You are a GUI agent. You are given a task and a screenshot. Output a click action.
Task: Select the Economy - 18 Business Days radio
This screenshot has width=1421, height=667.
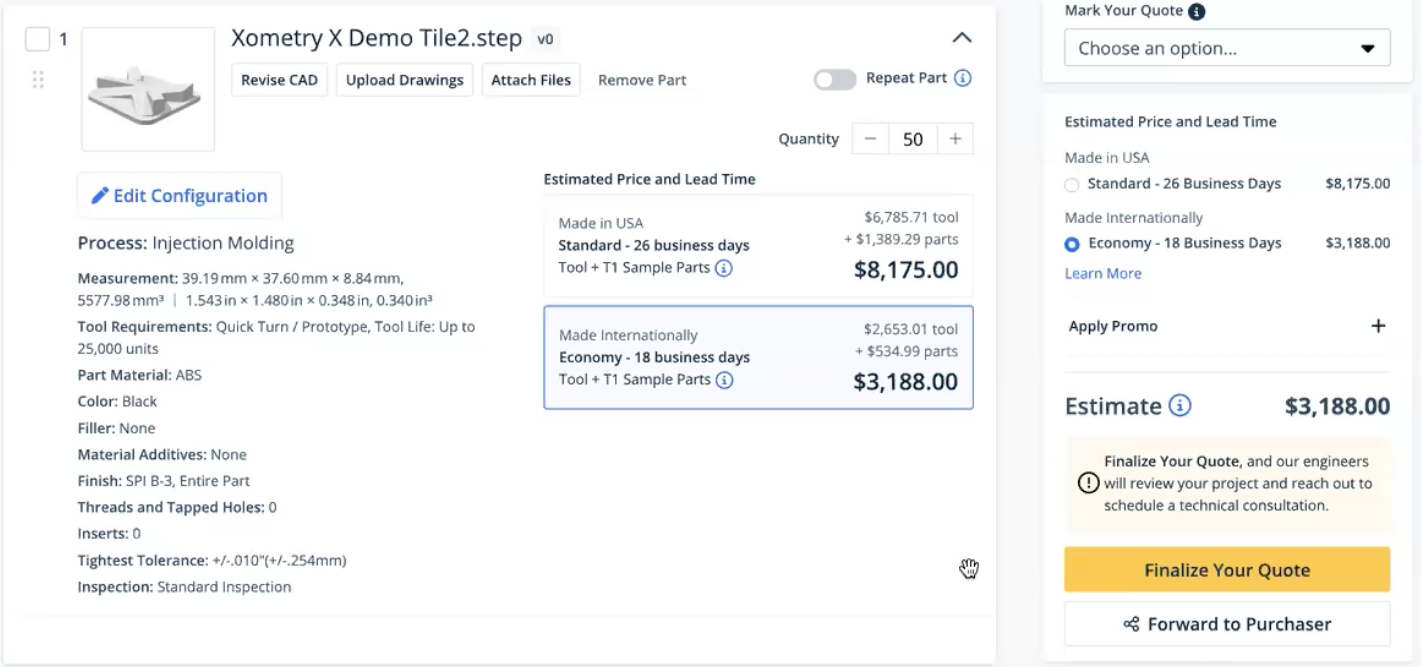(x=1071, y=242)
